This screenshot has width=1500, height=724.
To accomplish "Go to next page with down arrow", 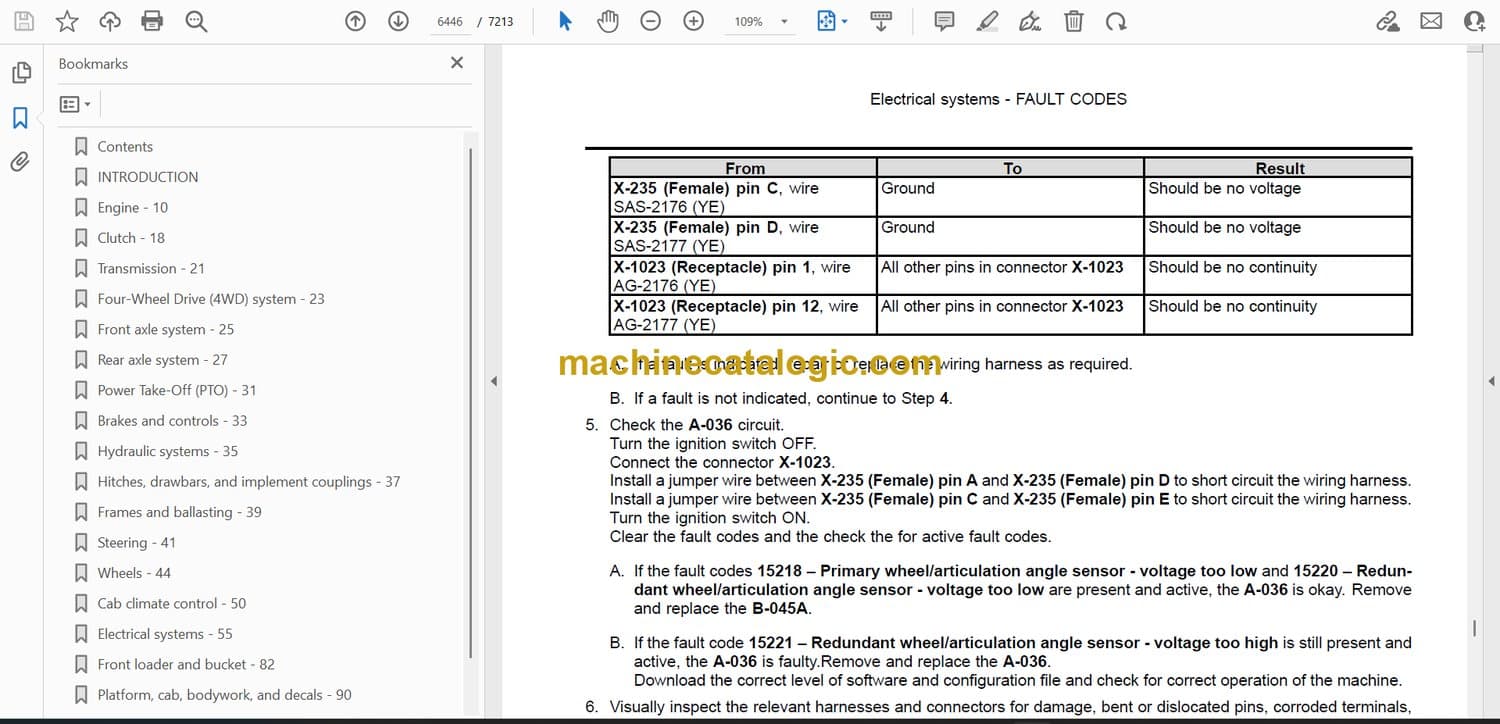I will [x=398, y=21].
